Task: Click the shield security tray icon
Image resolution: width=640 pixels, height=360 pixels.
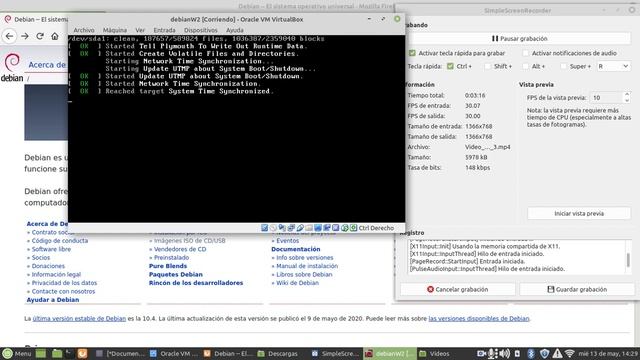Action: (x=544, y=353)
